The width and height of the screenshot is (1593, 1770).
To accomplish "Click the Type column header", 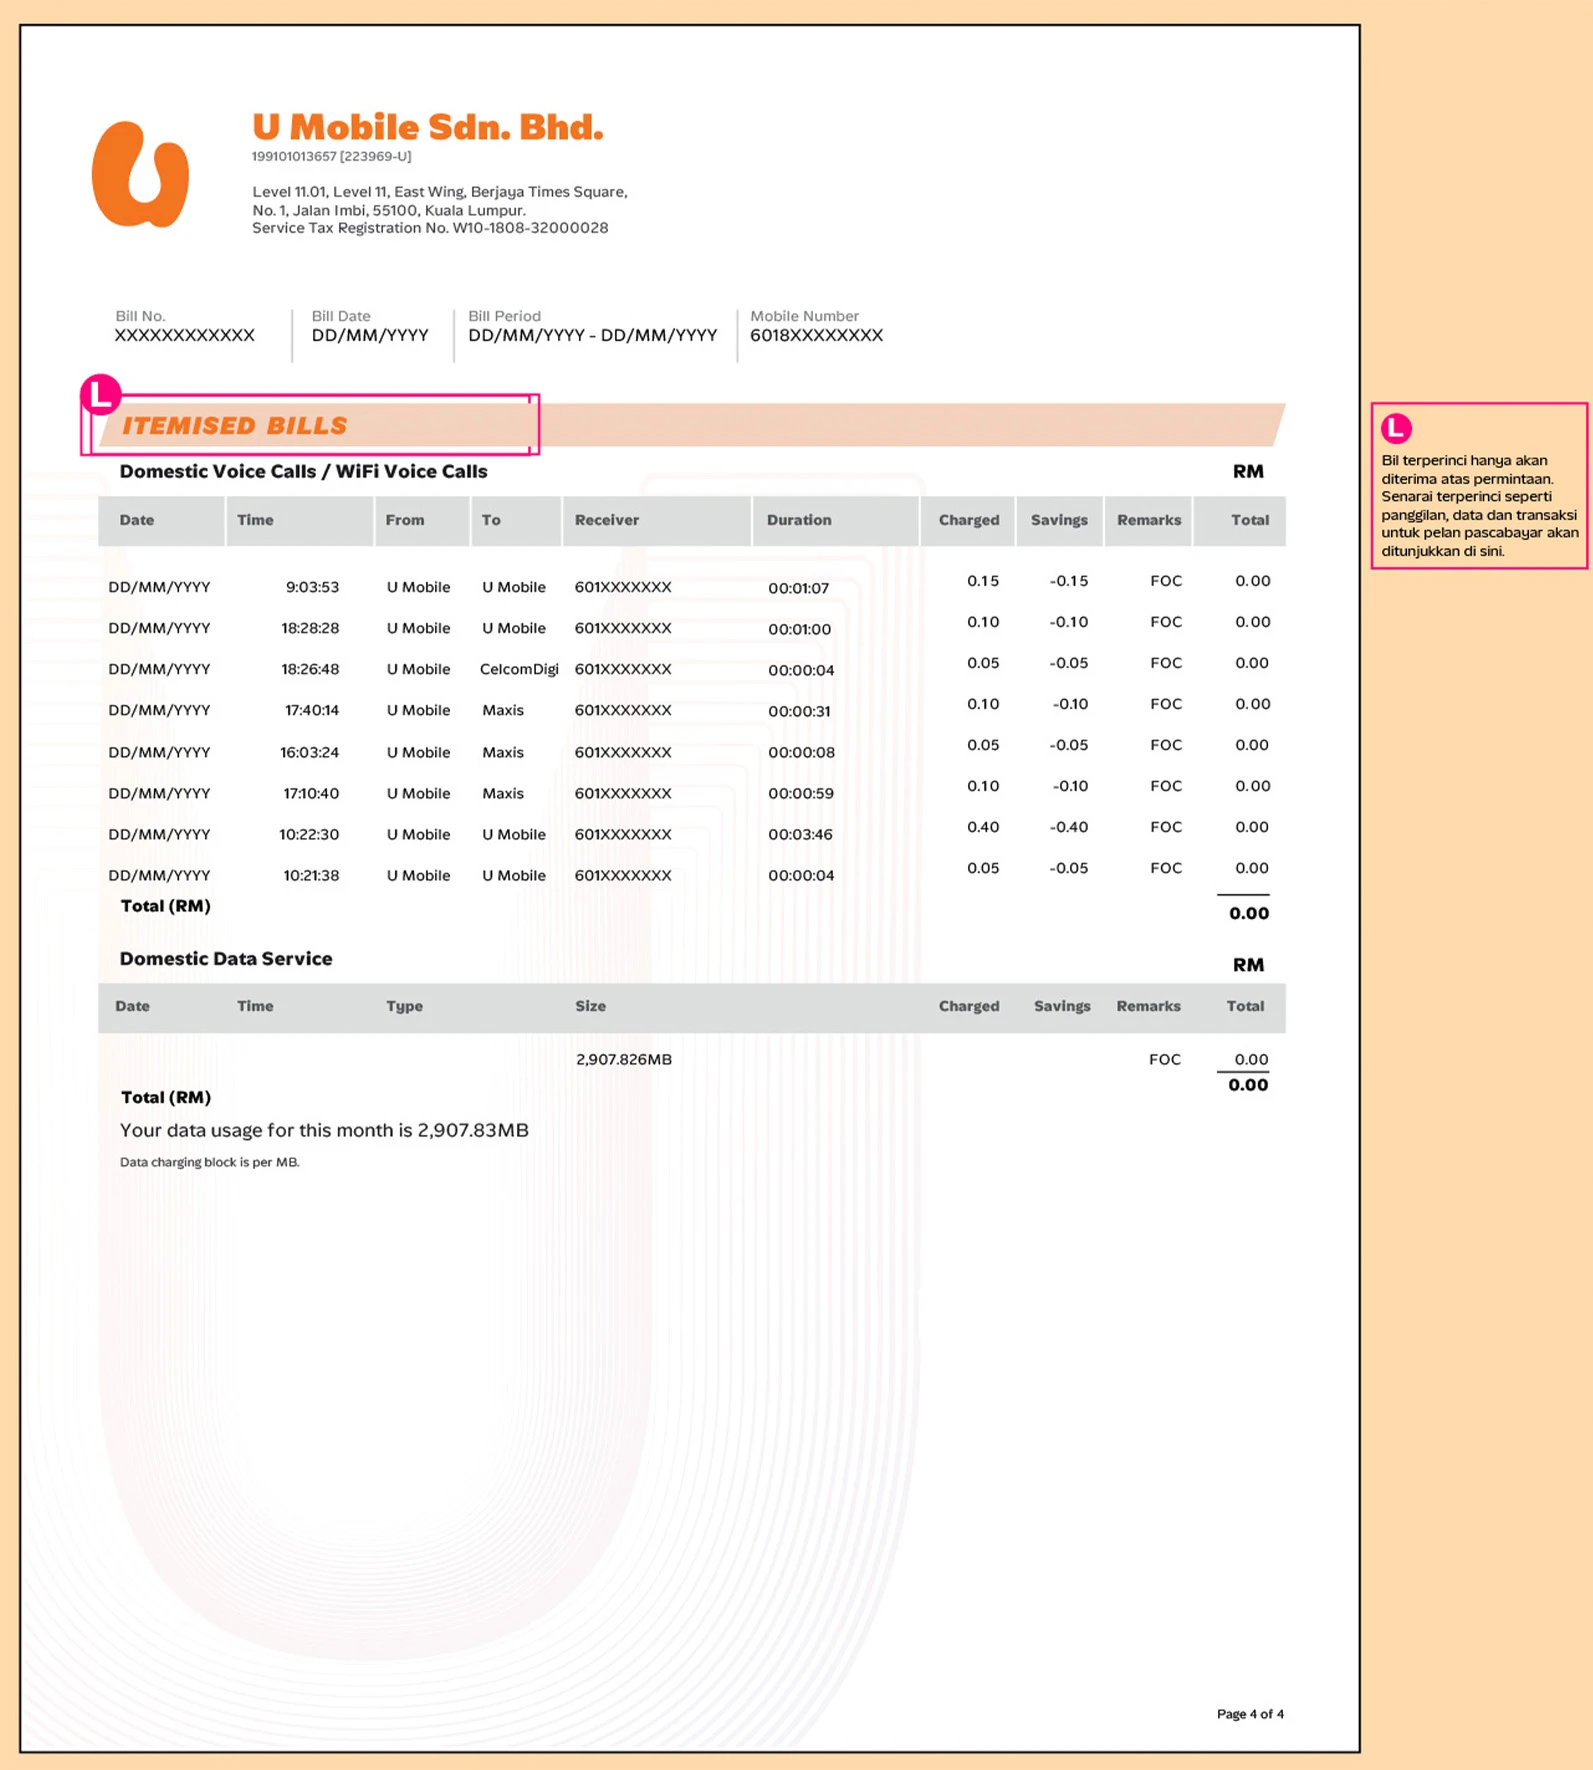I will click(x=405, y=1006).
